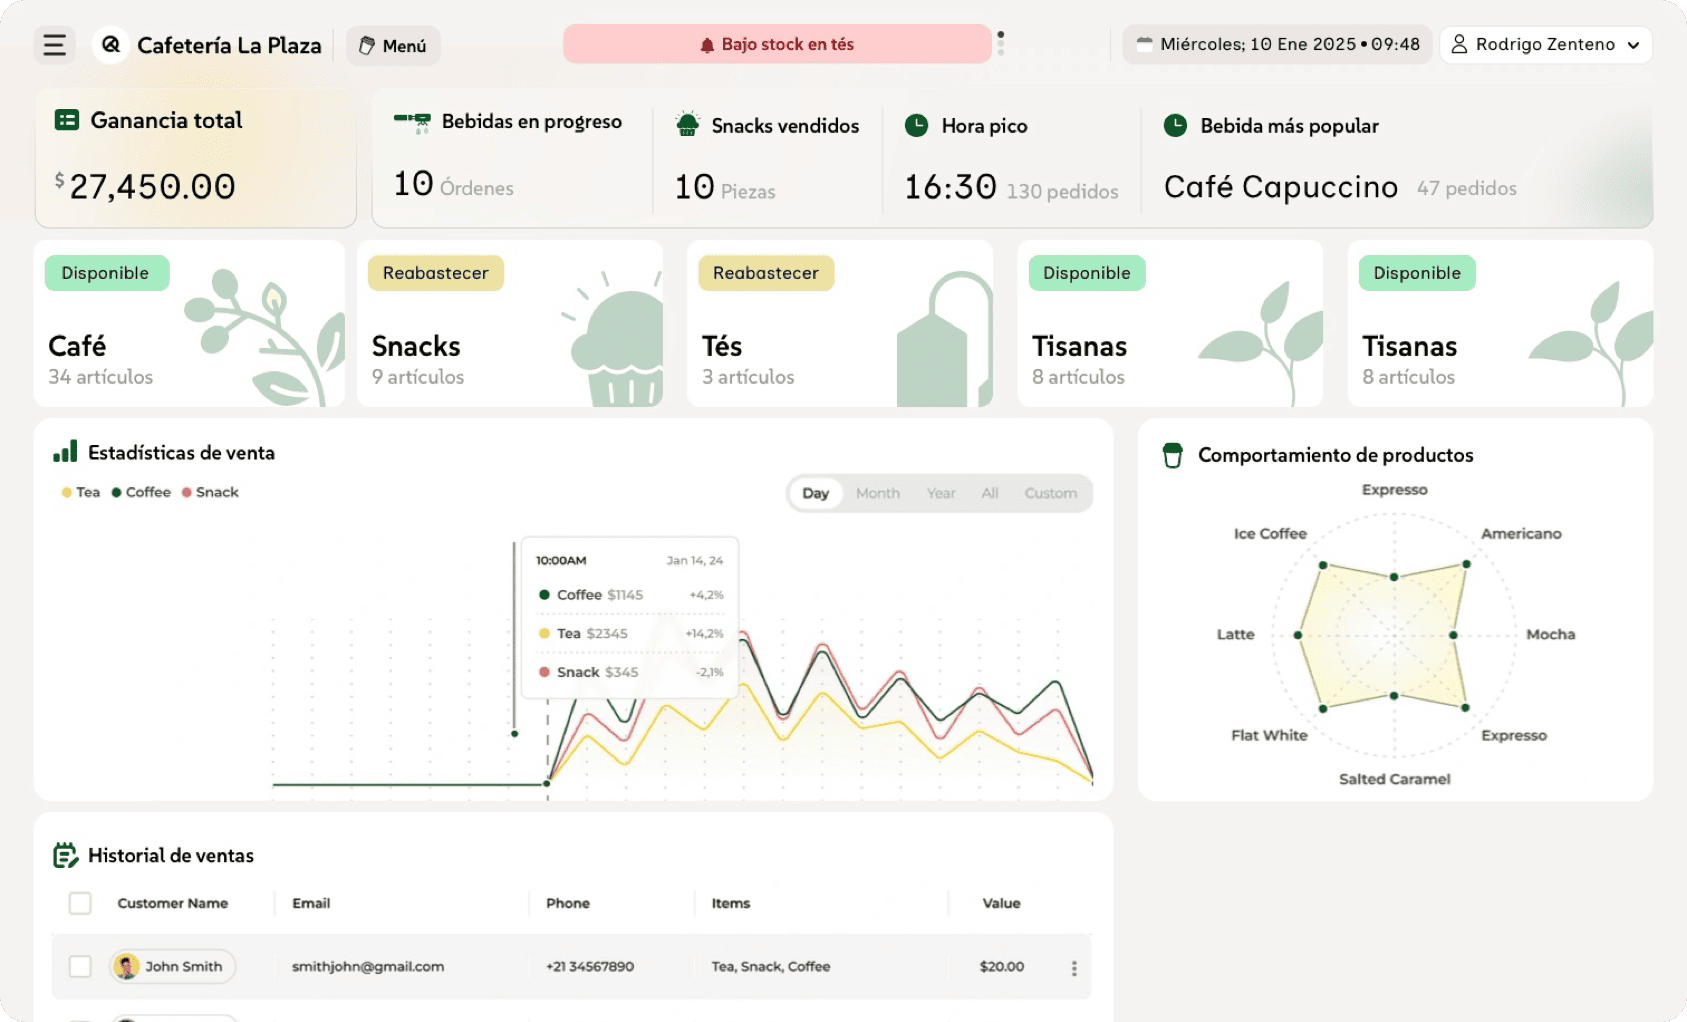Click the bell icon in stock alert
The height and width of the screenshot is (1022, 1687).
point(707,45)
